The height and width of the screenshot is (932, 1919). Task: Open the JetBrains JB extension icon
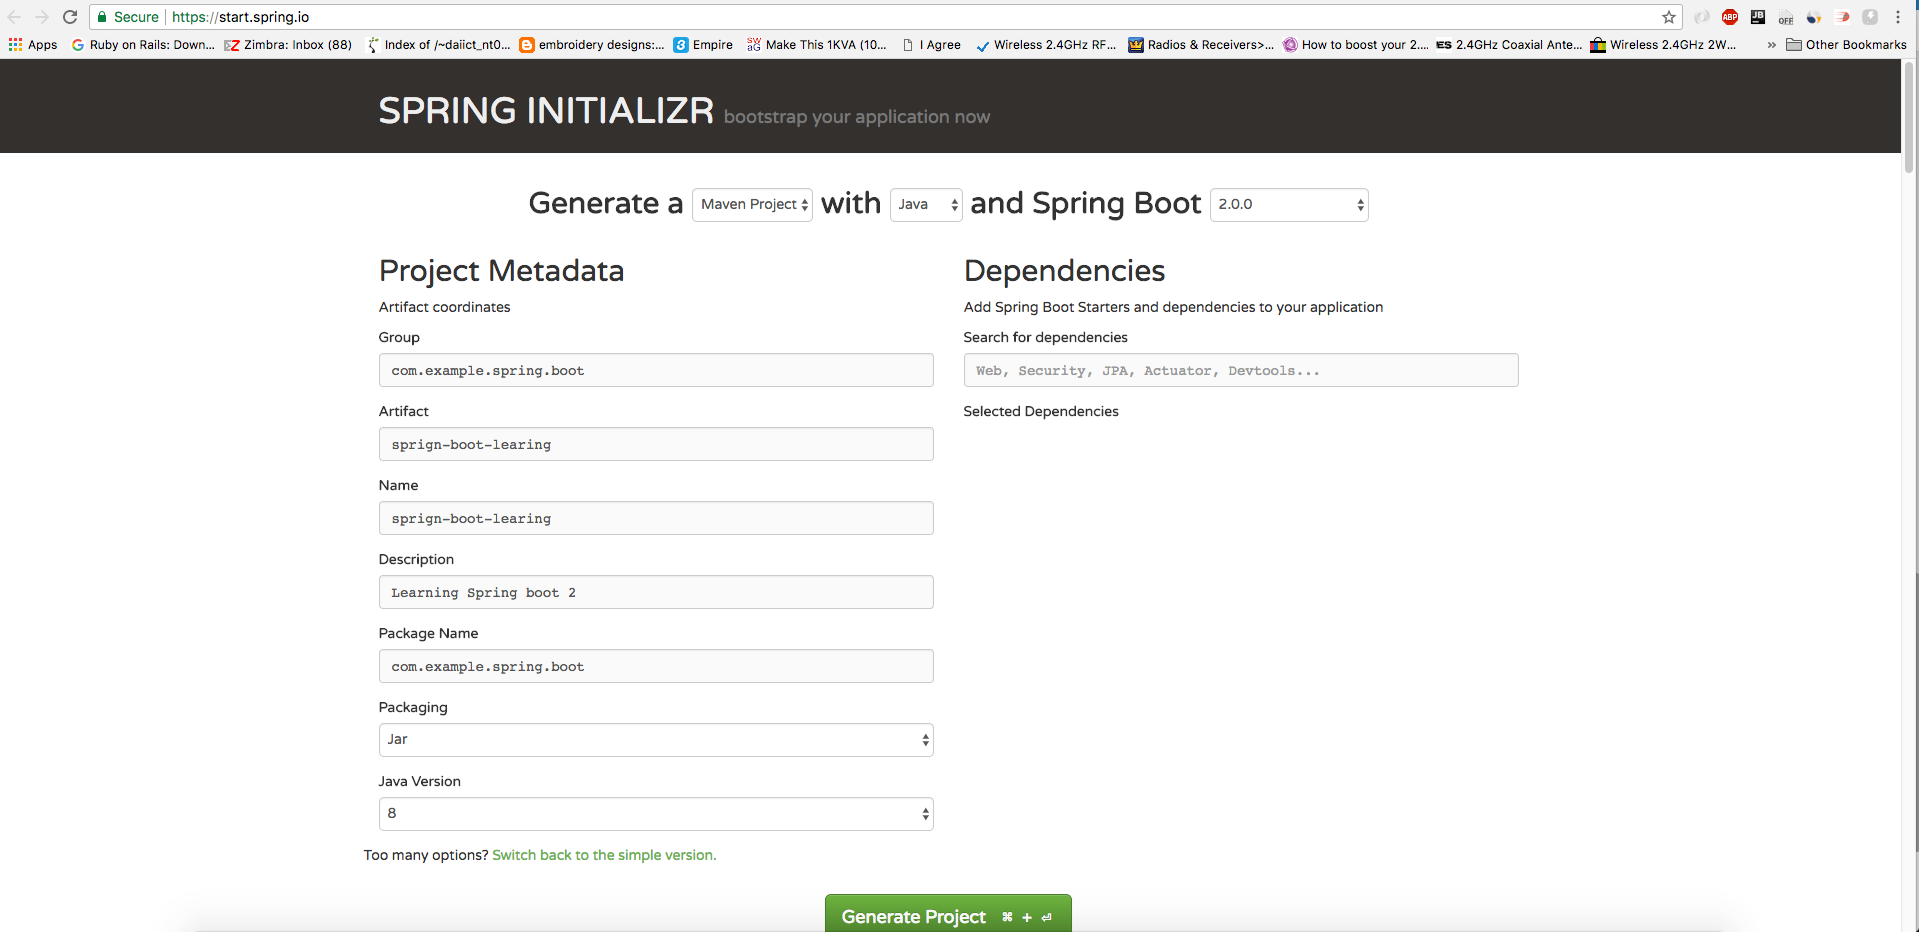1758,17
